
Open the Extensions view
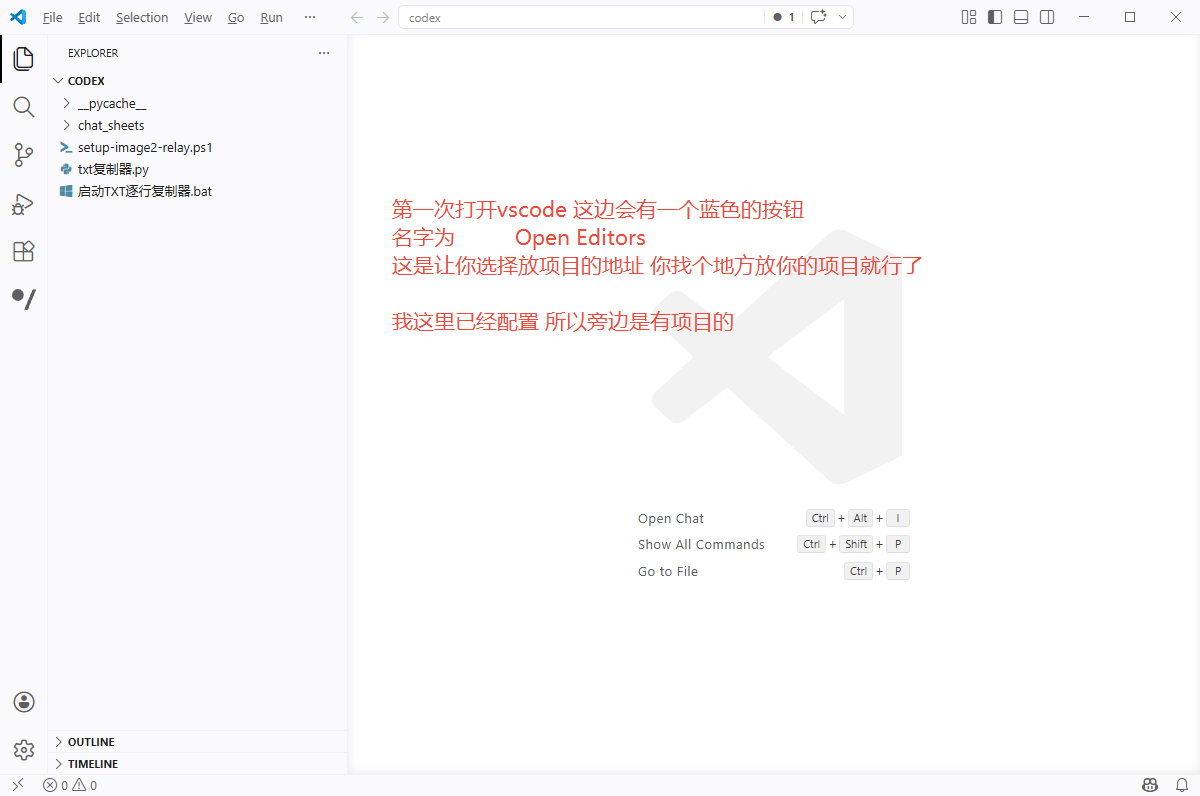(x=23, y=251)
